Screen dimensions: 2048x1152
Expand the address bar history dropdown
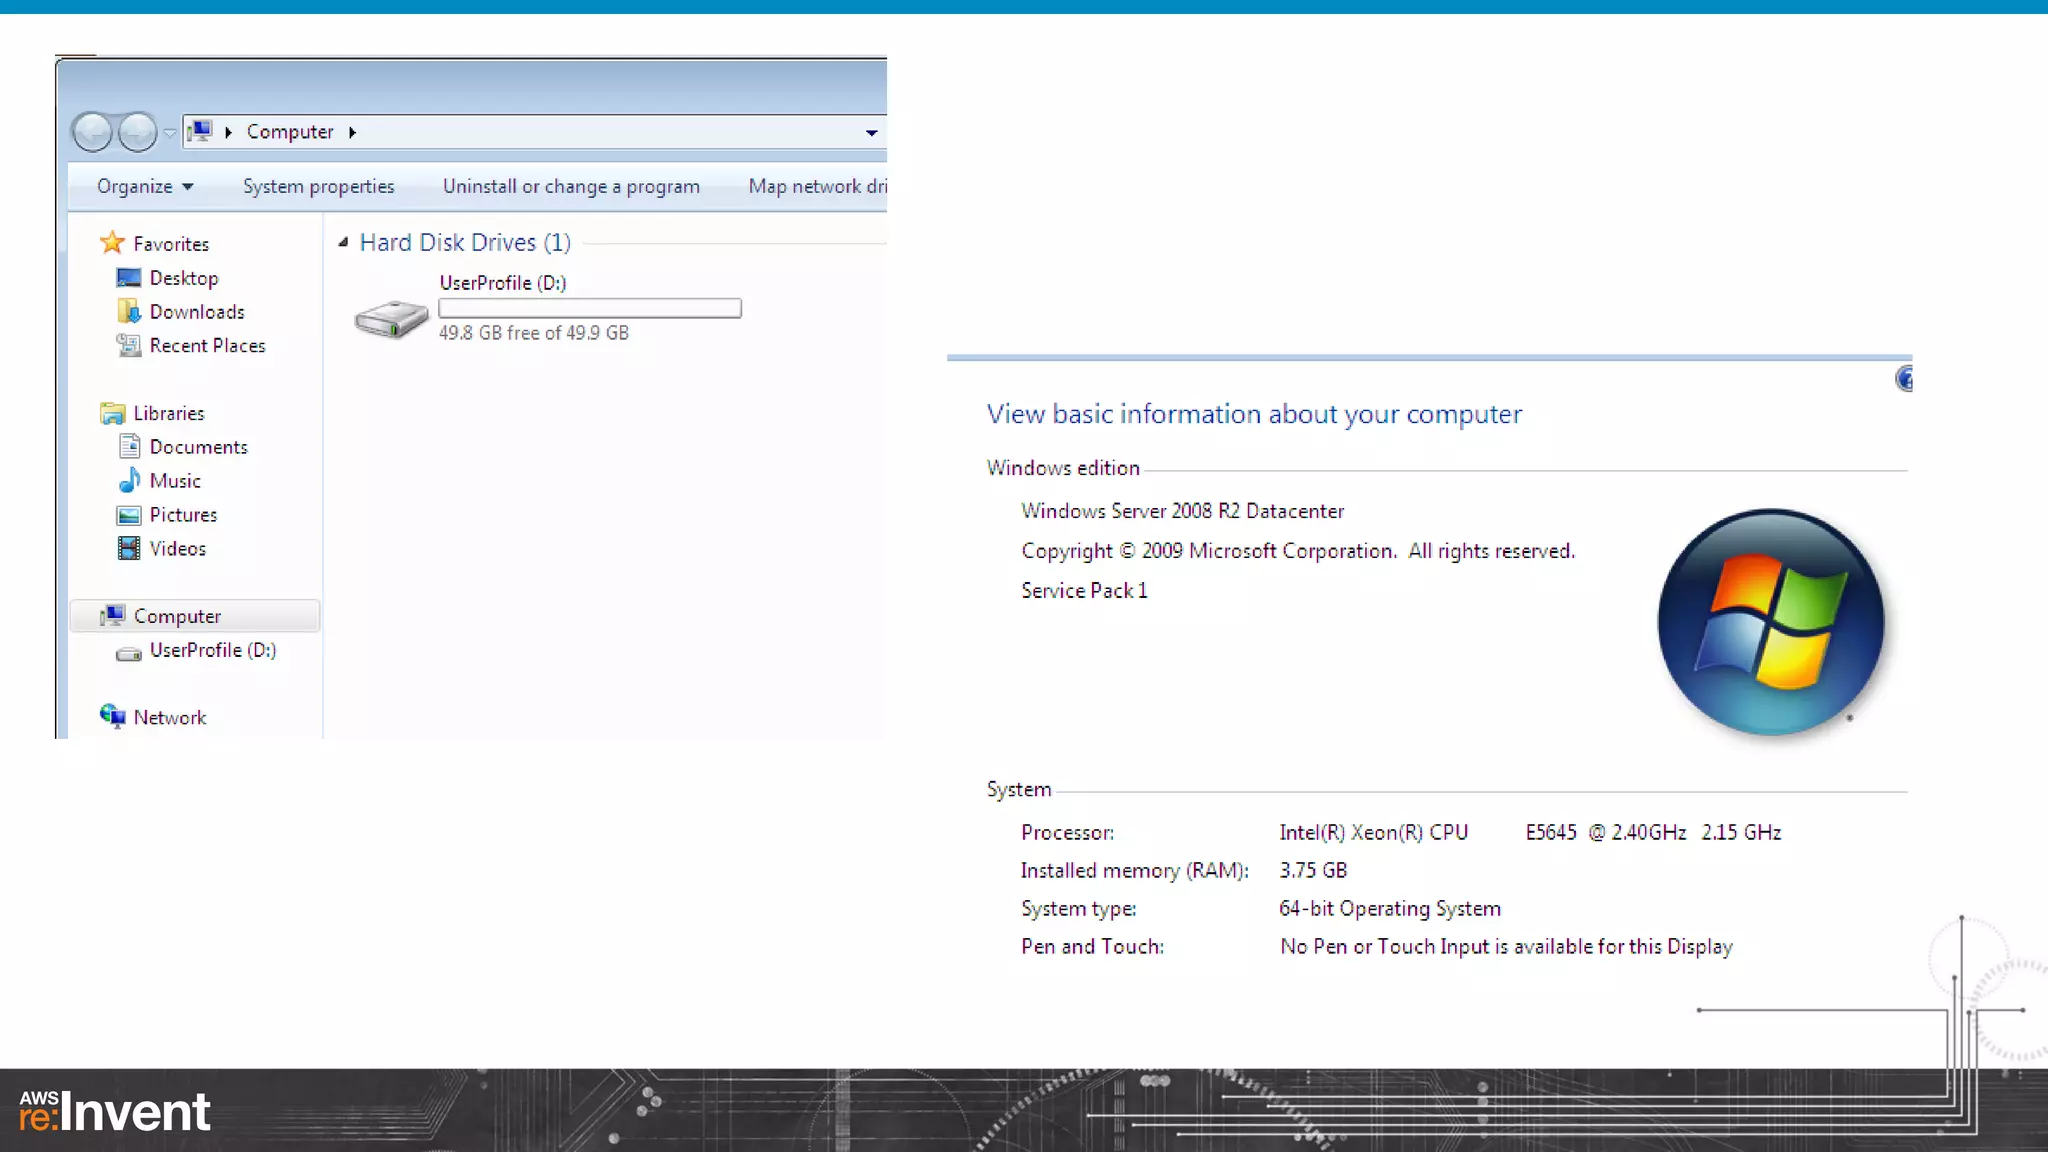point(871,133)
